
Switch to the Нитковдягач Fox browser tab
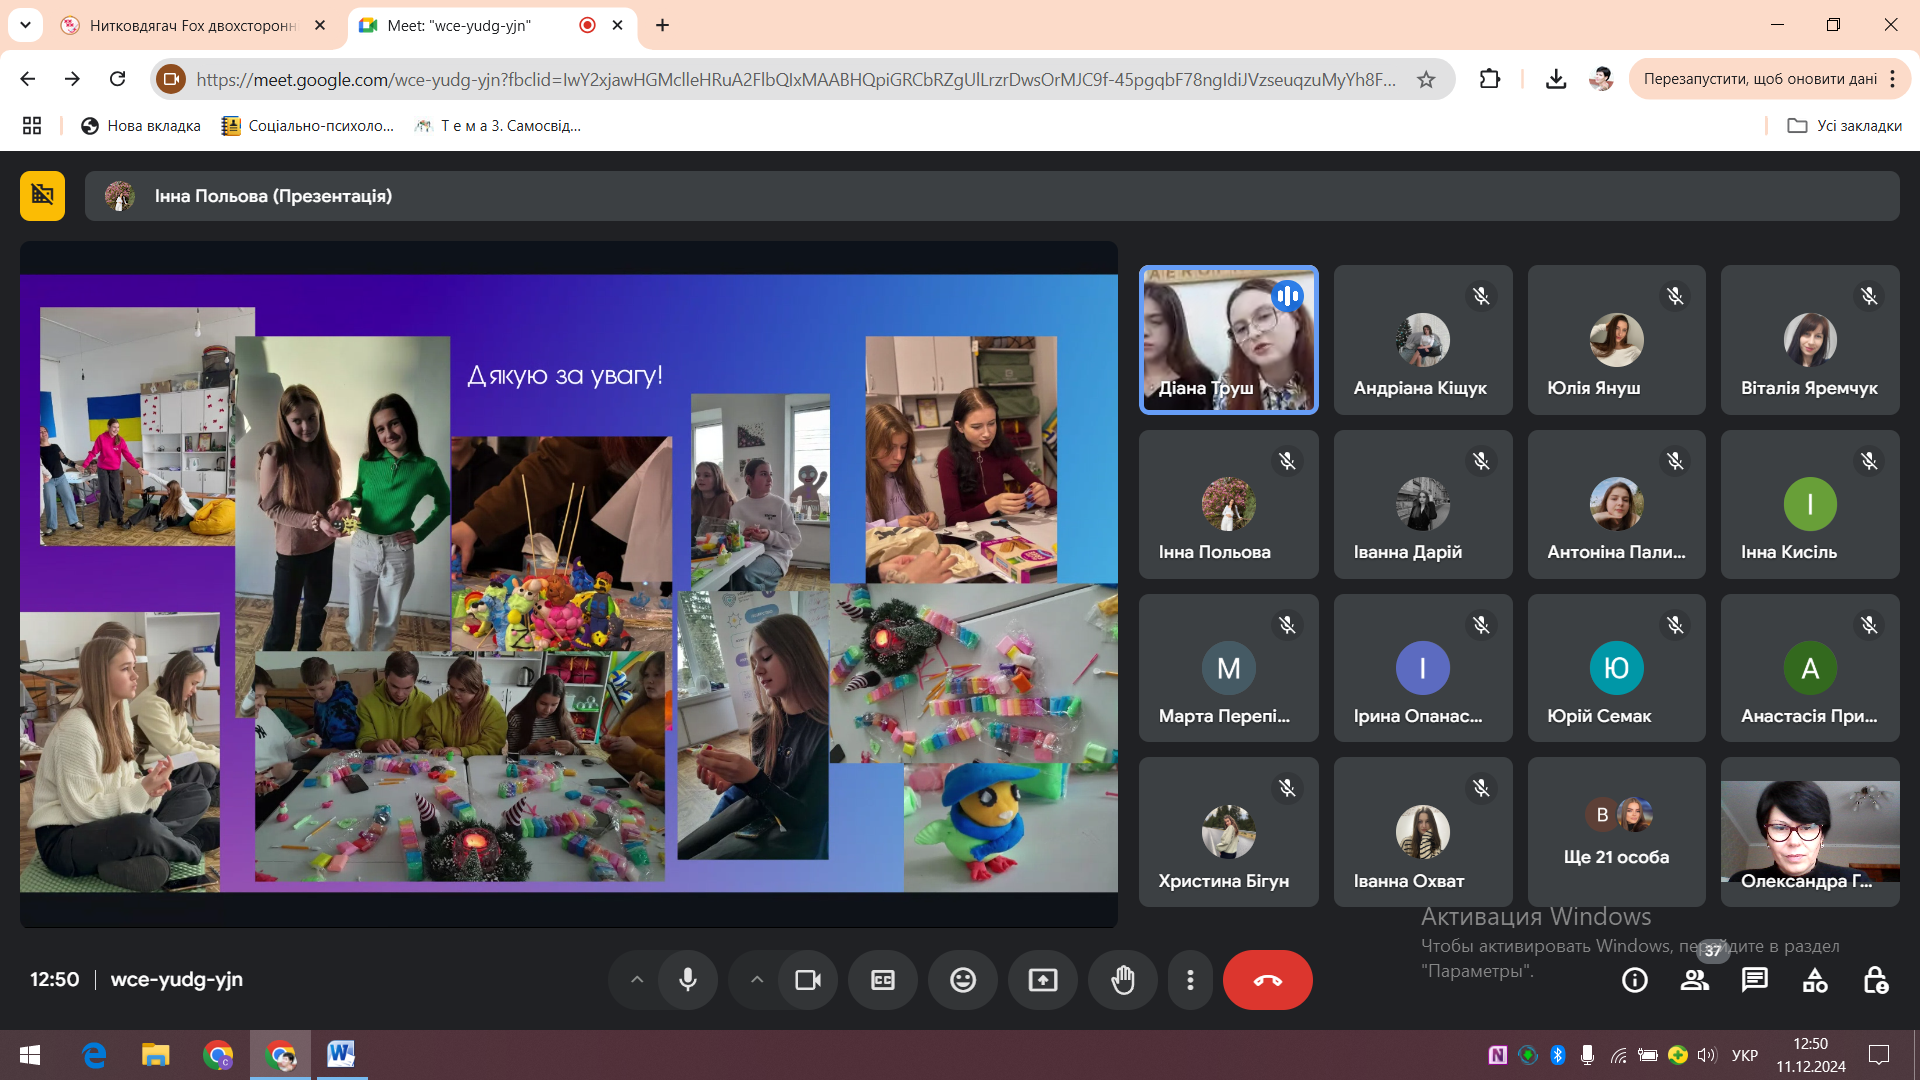(192, 25)
